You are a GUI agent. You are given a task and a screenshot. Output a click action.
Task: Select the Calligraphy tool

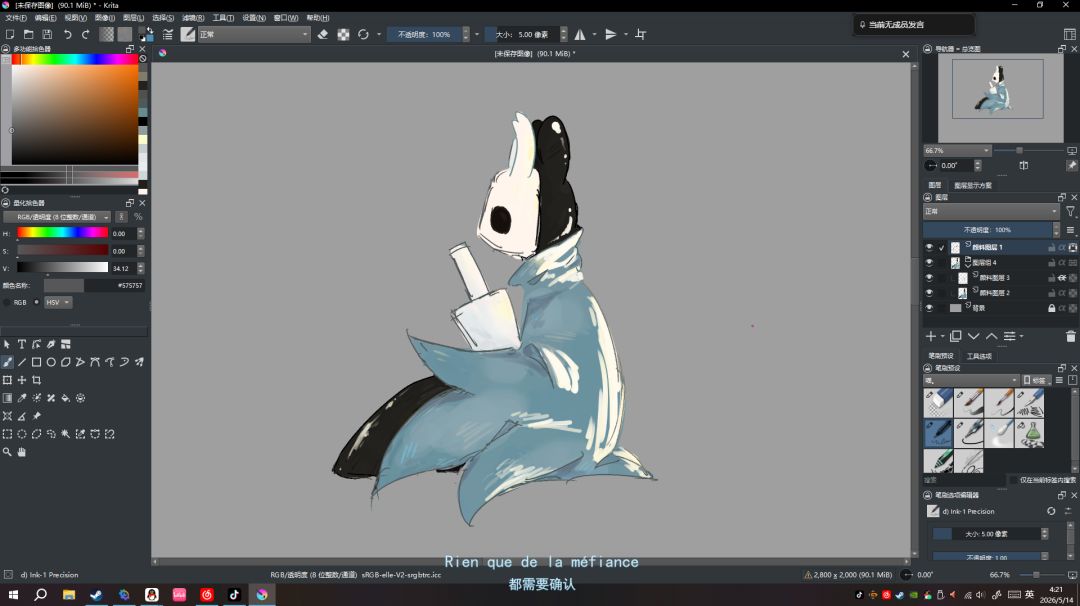pyautogui.click(x=51, y=344)
